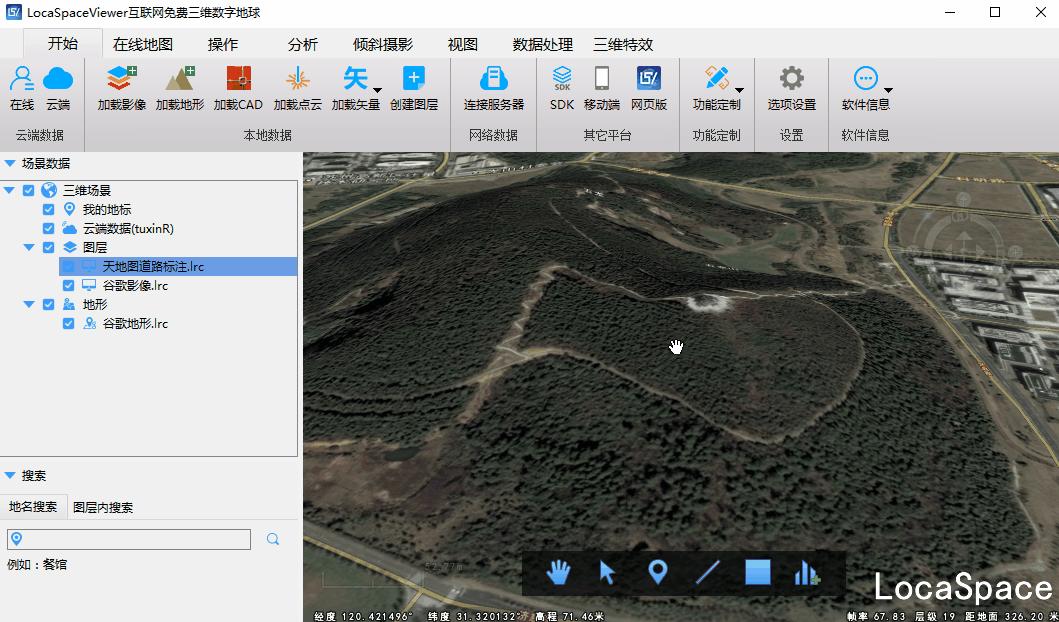Select the hand pan tool at bottom toolbar
1059x622 pixels.
[558, 573]
